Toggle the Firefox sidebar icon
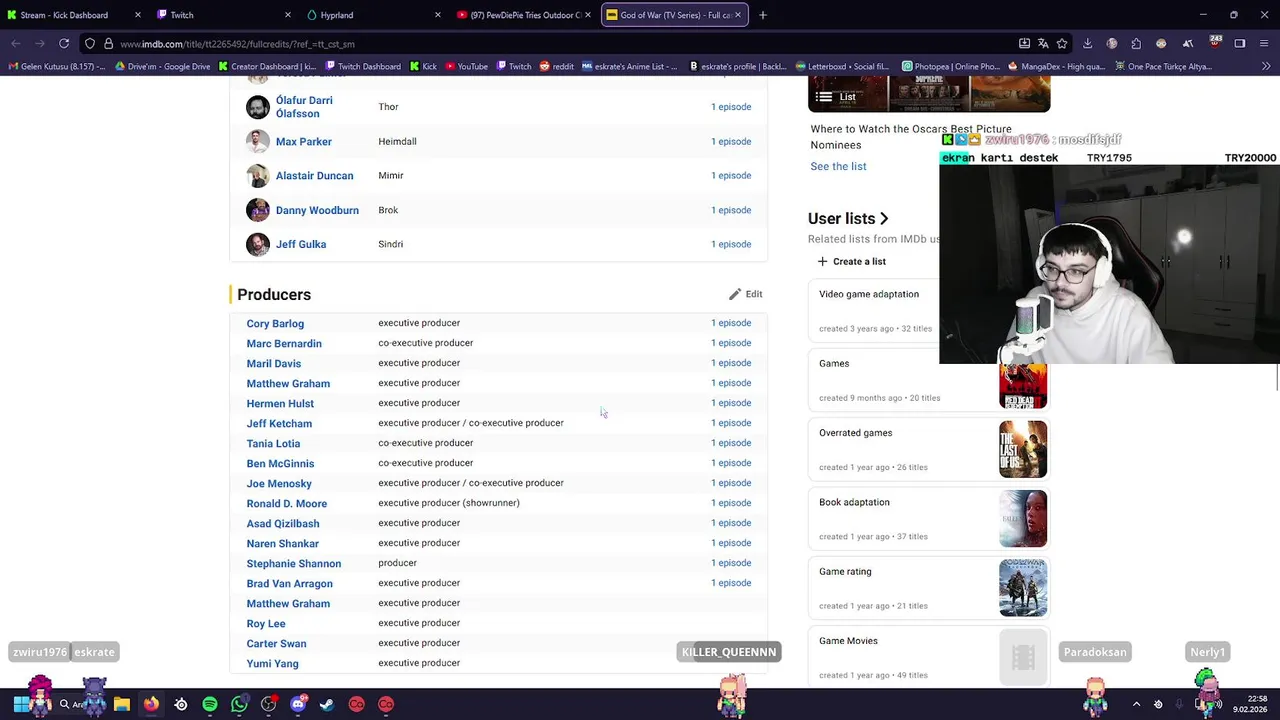 point(1240,44)
